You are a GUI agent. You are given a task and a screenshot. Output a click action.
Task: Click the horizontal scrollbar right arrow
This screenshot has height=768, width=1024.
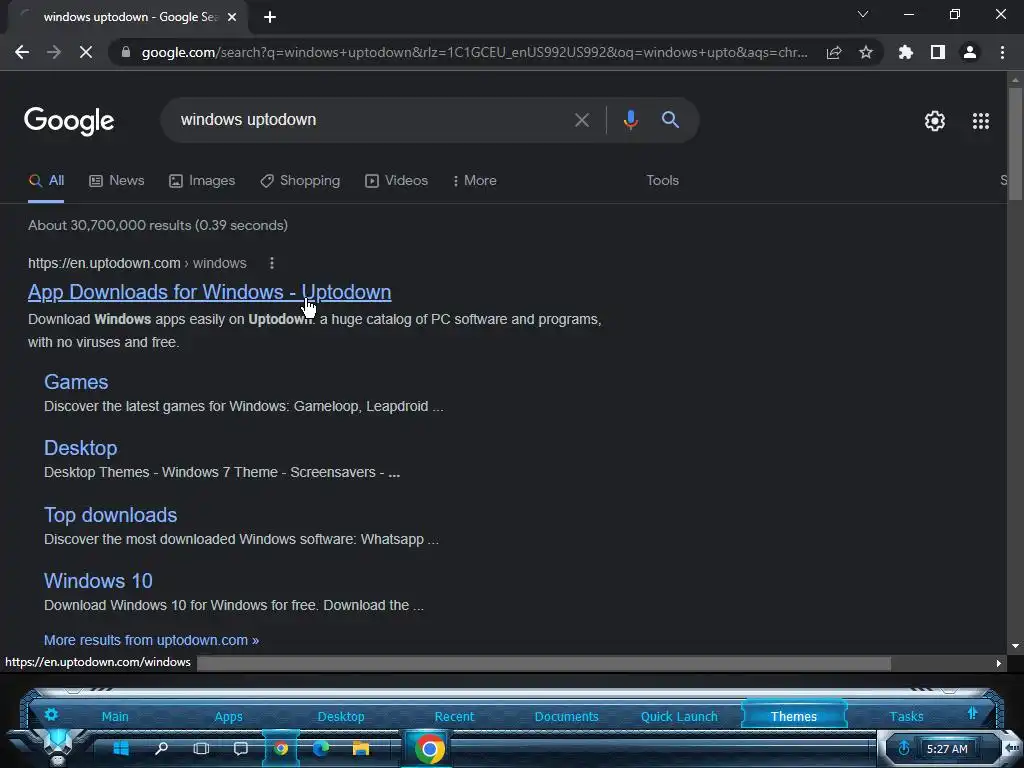click(x=998, y=664)
